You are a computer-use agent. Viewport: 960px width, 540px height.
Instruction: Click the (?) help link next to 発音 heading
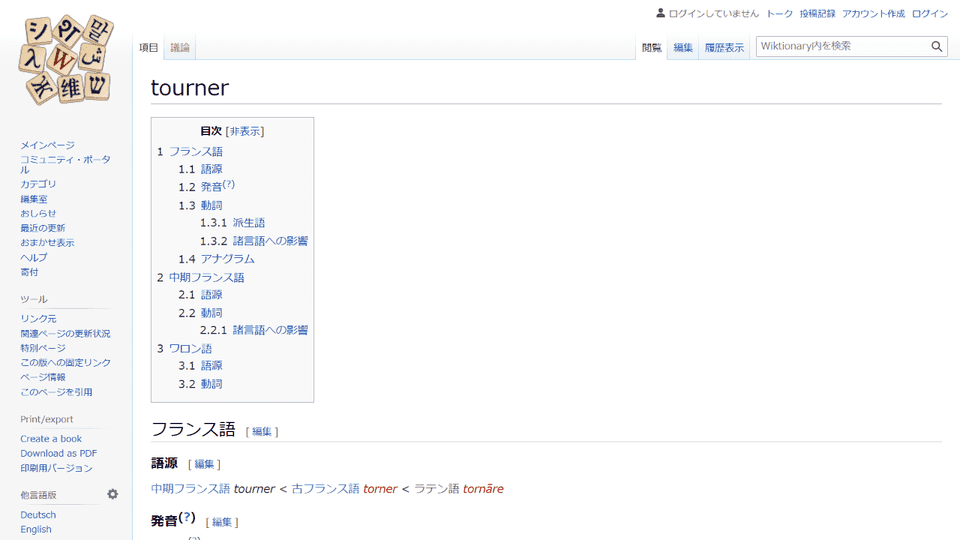[188, 518]
